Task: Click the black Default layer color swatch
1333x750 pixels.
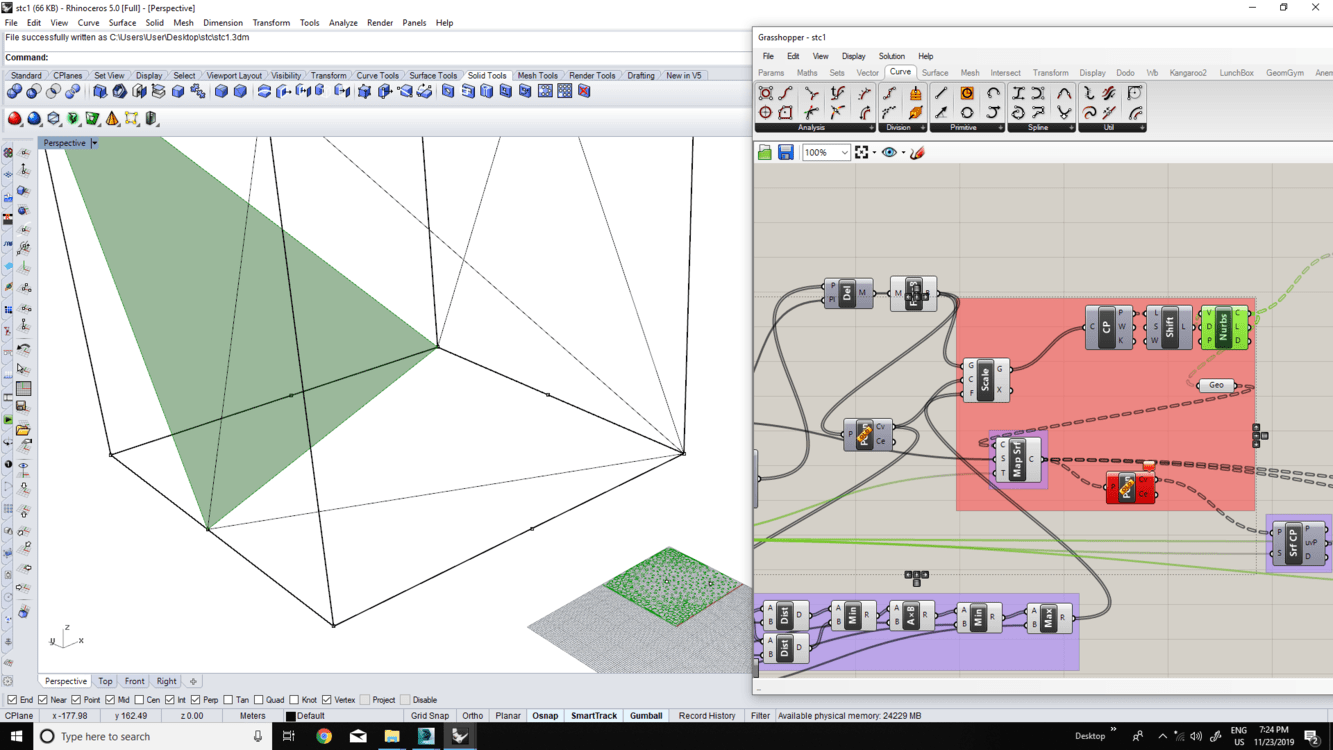Action: tap(290, 716)
